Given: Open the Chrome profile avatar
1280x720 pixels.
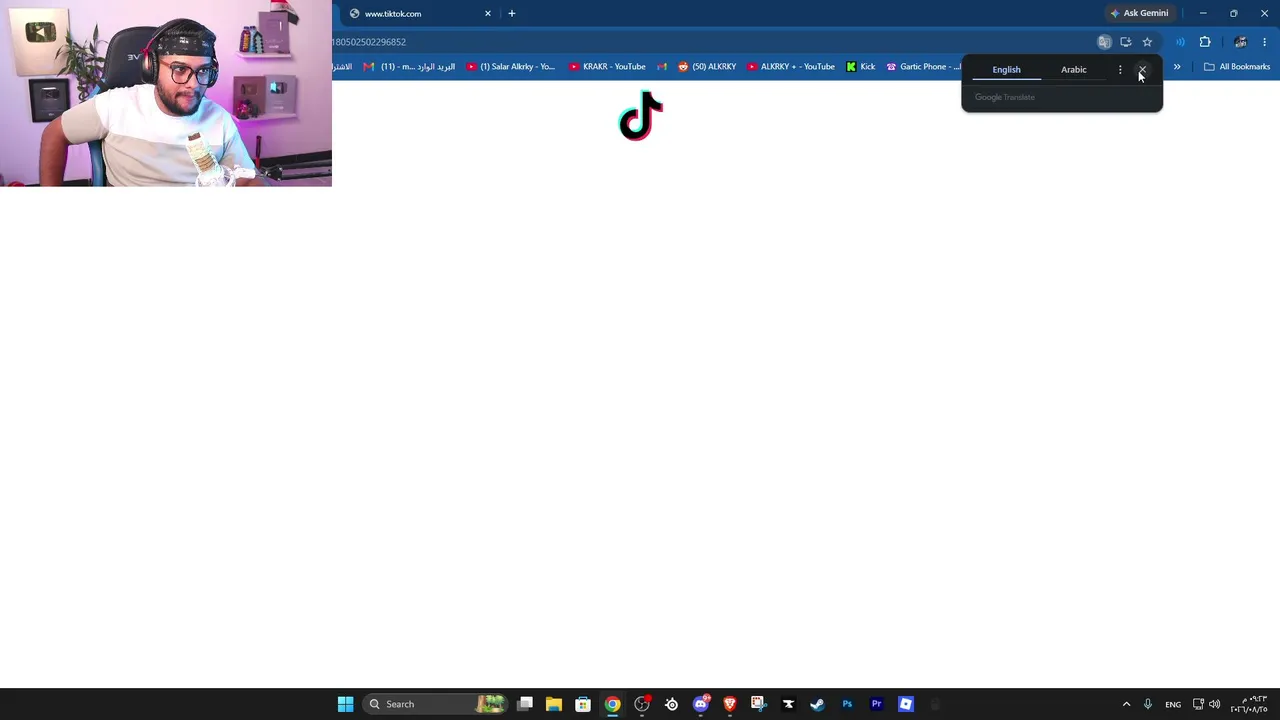Looking at the screenshot, I should tap(1240, 42).
